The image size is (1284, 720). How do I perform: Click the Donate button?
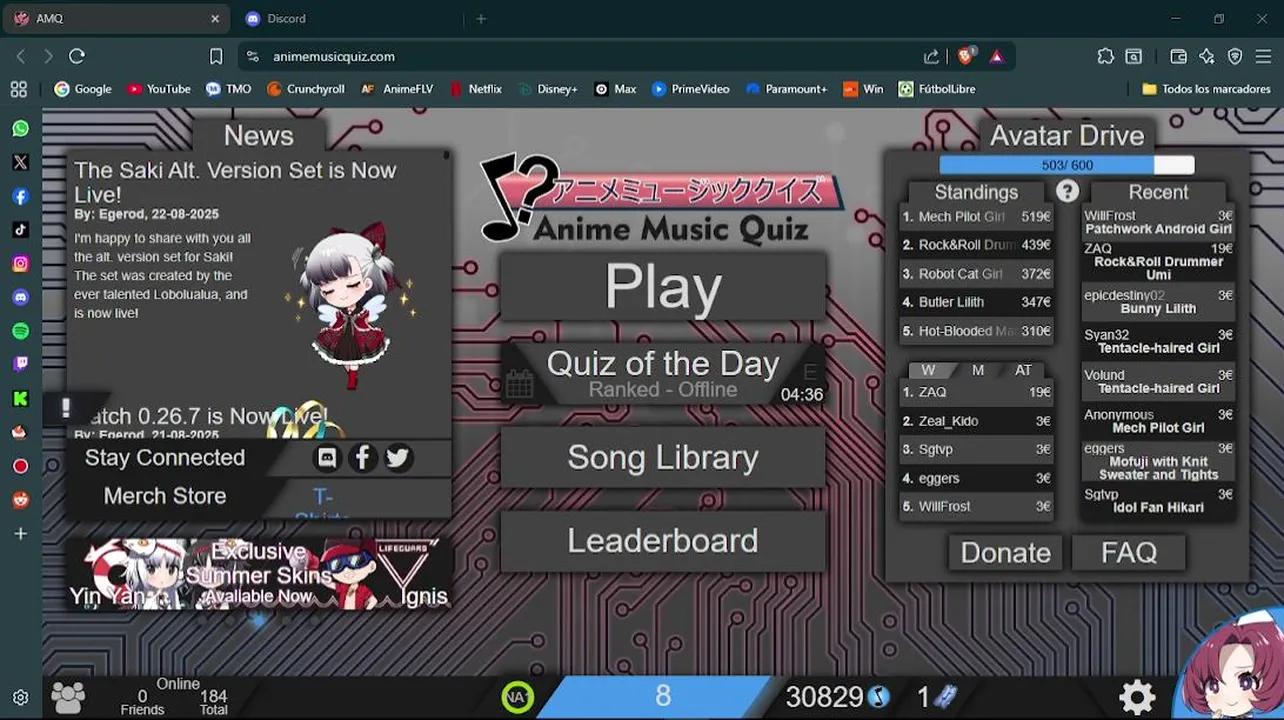click(x=1005, y=552)
